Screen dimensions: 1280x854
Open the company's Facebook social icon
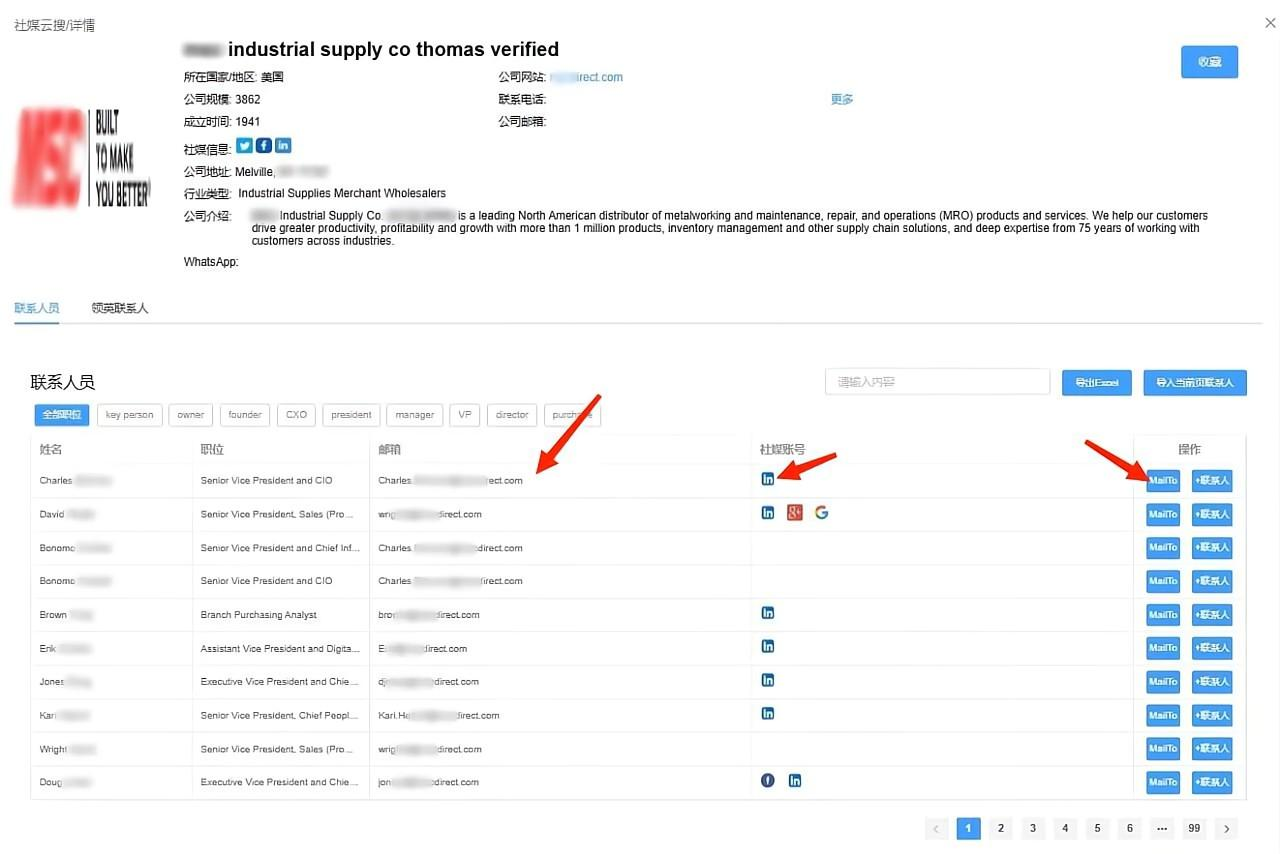(264, 146)
